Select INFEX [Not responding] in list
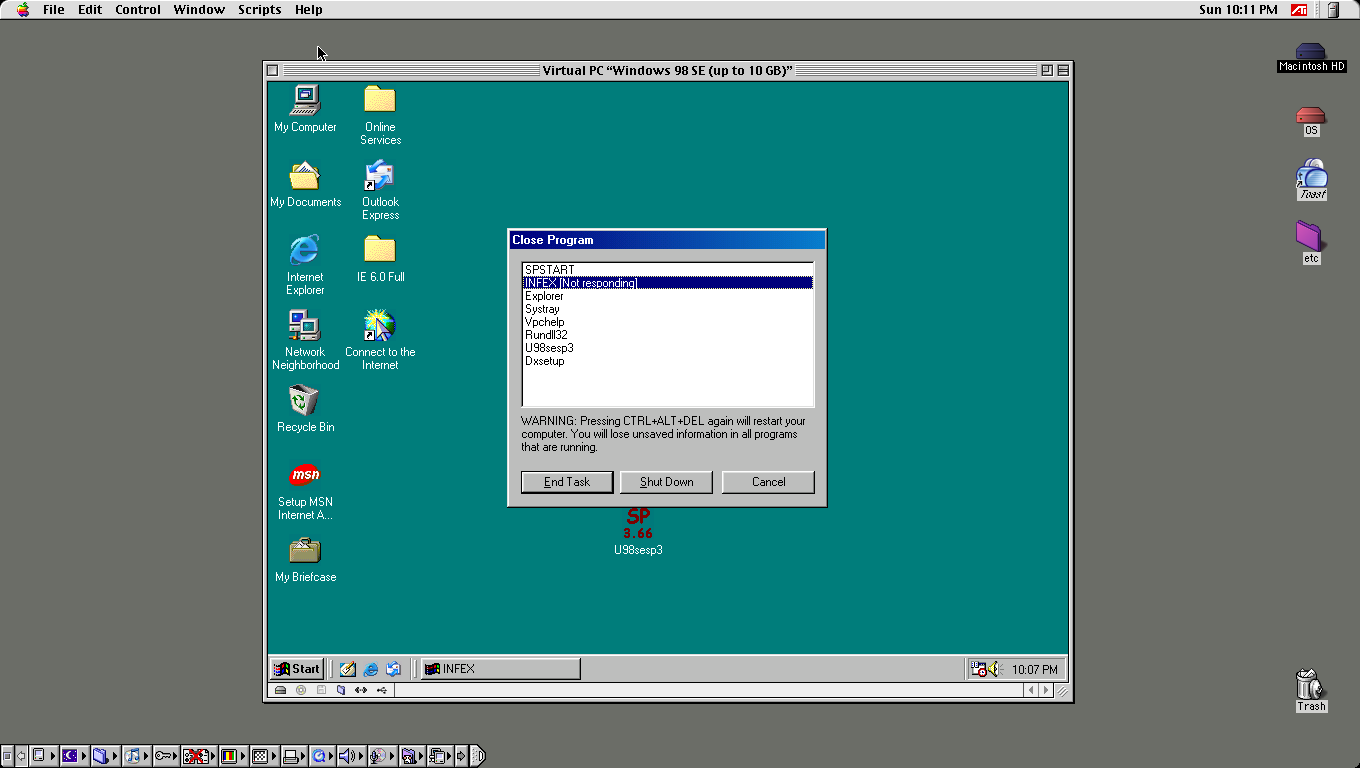Viewport: 1360px width, 768px height. [x=668, y=283]
